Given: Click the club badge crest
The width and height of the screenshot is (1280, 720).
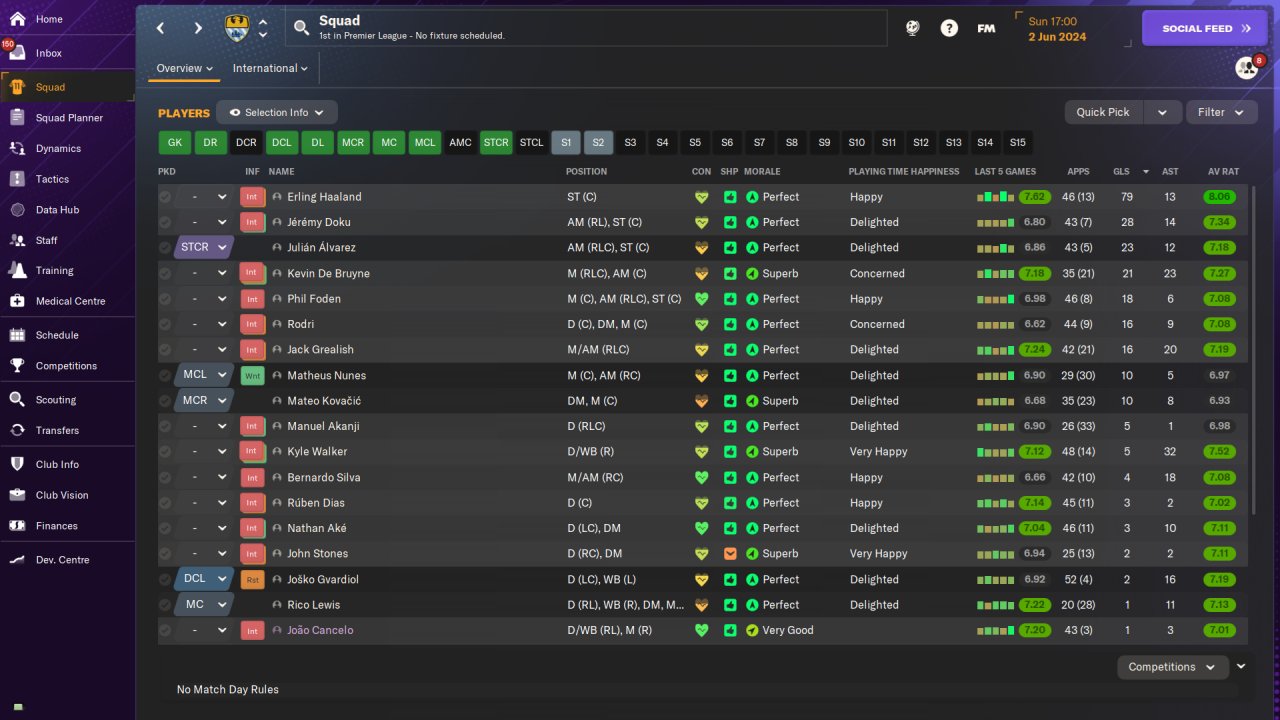Looking at the screenshot, I should [x=237, y=28].
